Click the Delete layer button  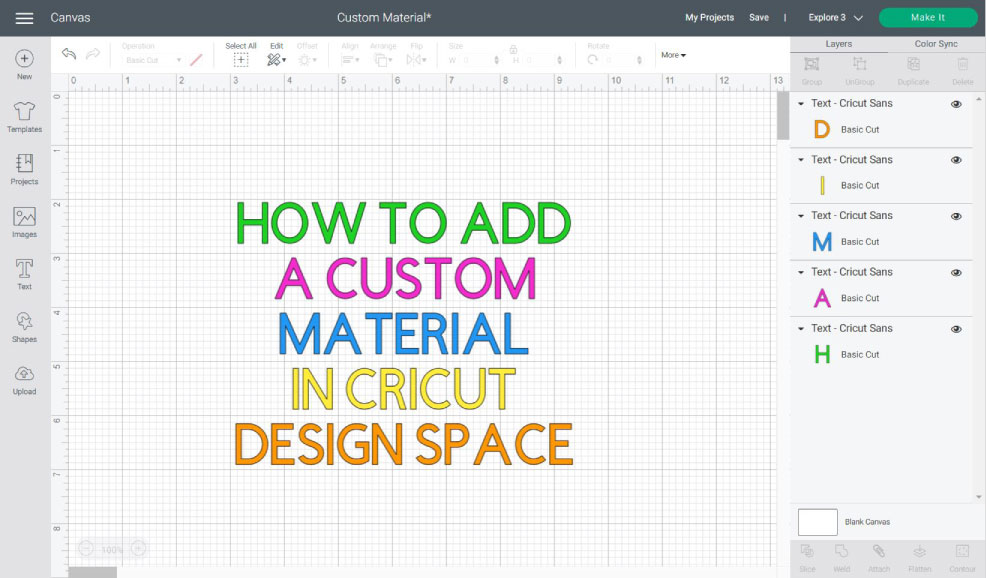[x=963, y=70]
